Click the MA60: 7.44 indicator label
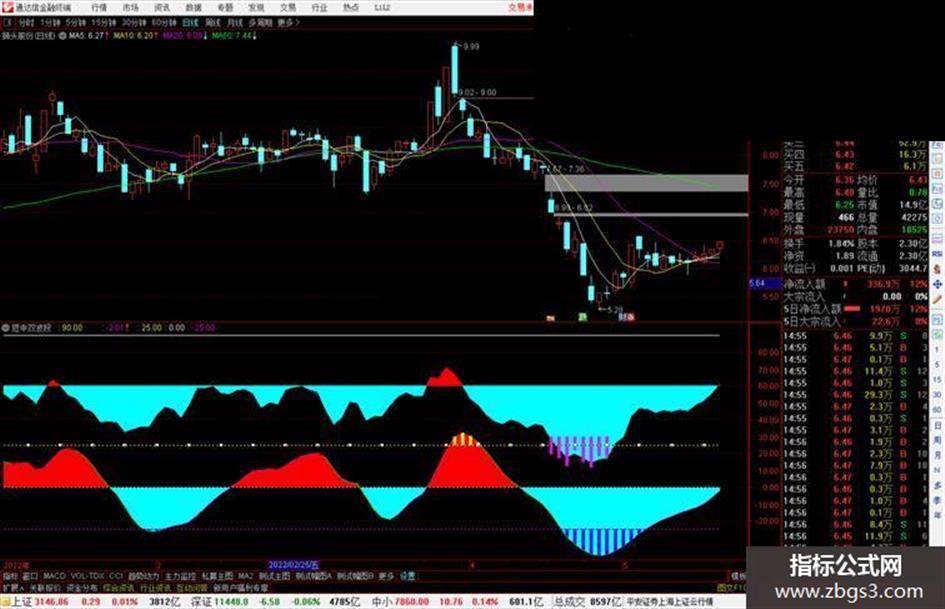This screenshot has width=945, height=609. [x=234, y=36]
